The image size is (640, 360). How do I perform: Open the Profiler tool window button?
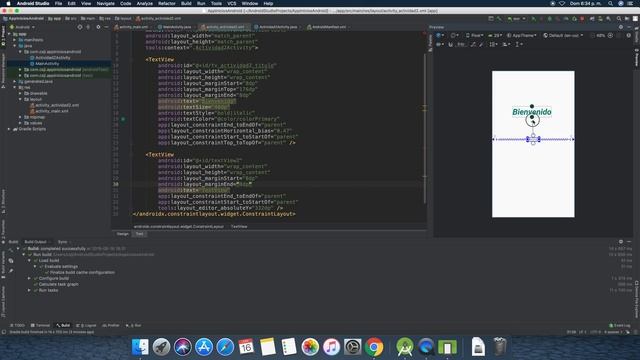pos(111,326)
